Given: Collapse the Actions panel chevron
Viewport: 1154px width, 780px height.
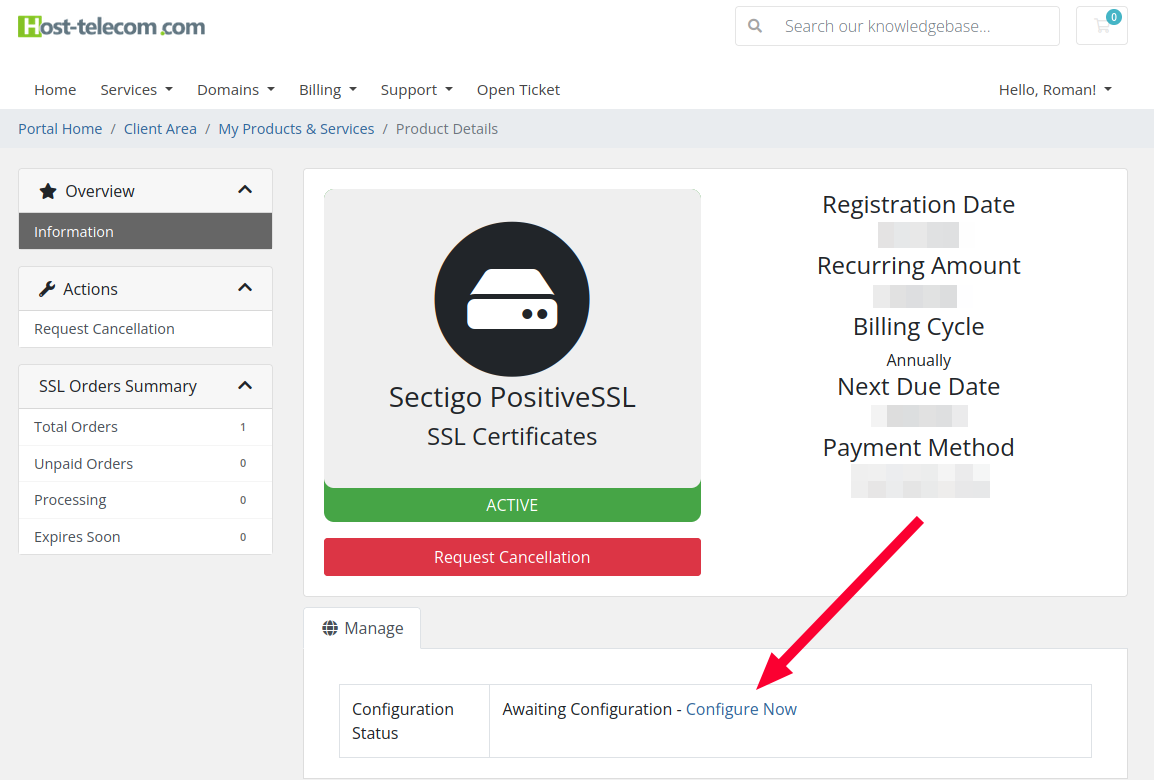Looking at the screenshot, I should coord(245,288).
